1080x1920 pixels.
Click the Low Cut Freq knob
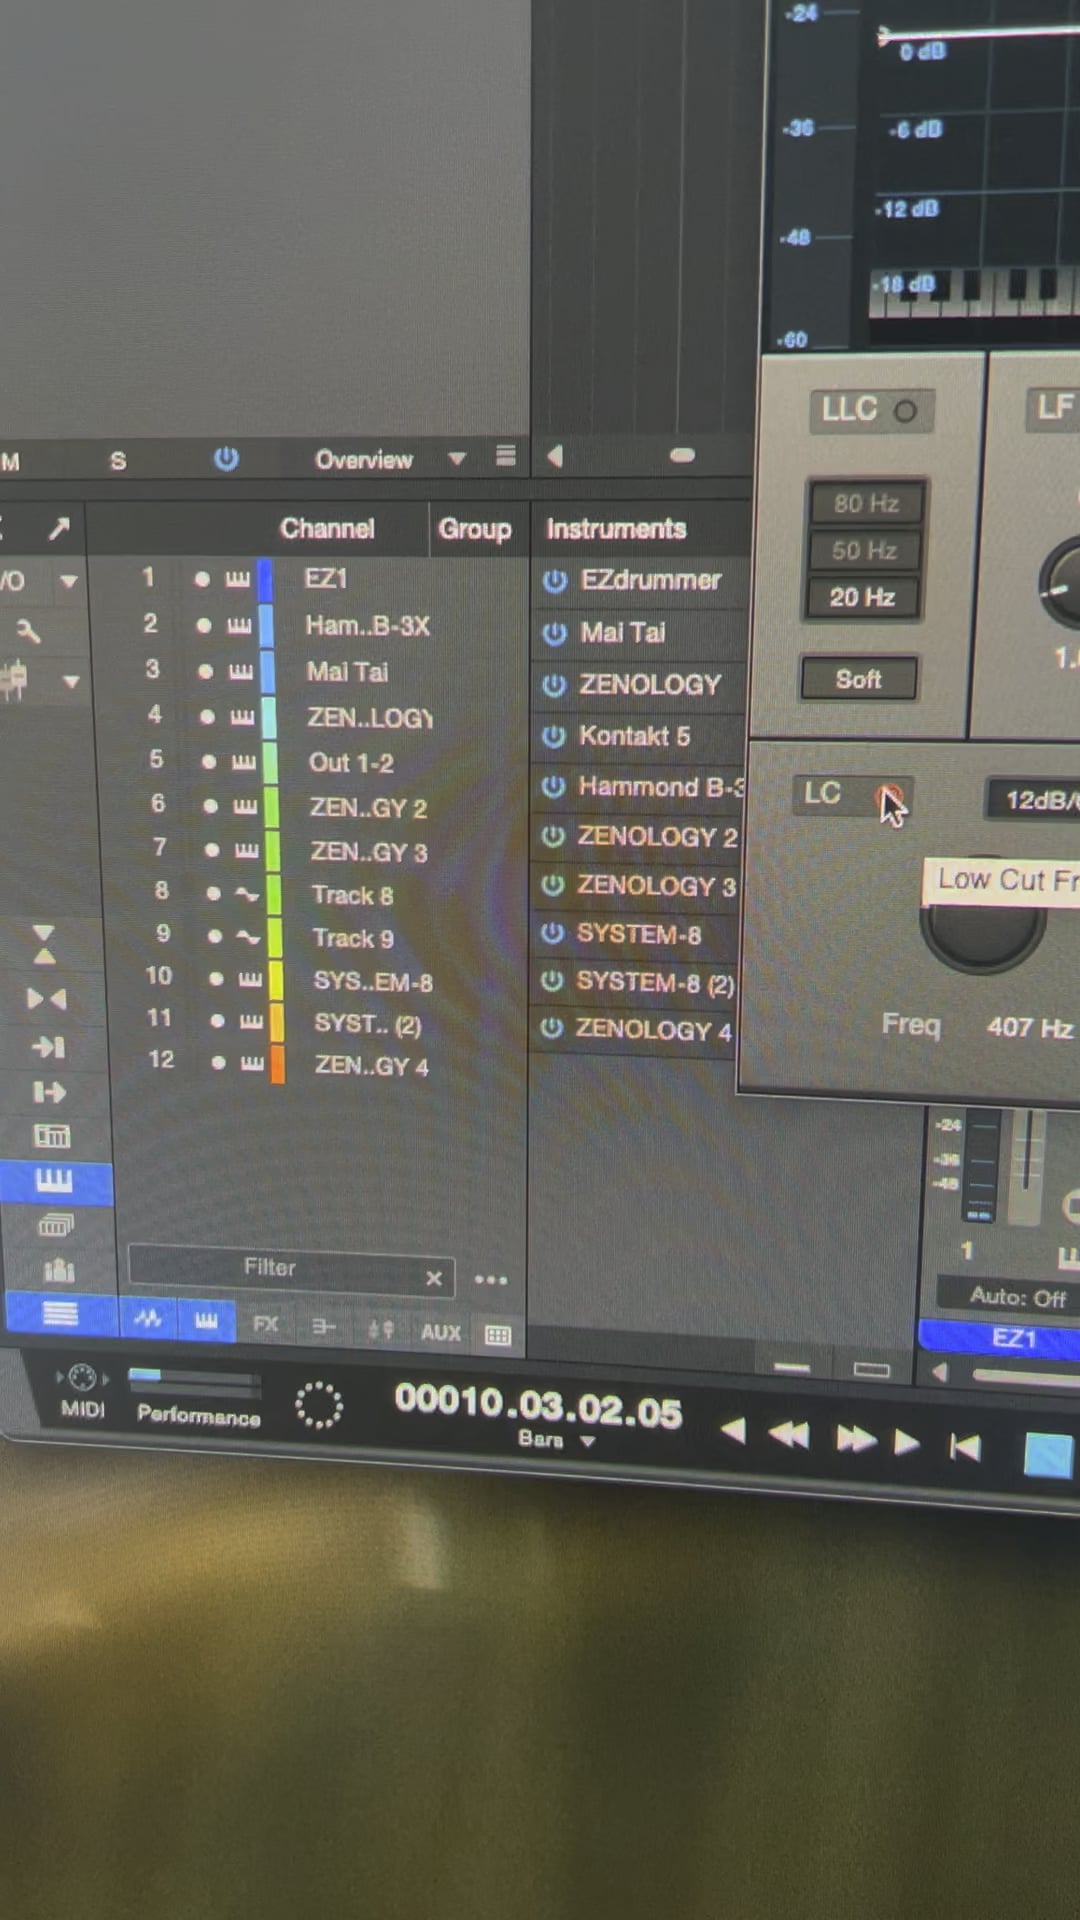[982, 935]
